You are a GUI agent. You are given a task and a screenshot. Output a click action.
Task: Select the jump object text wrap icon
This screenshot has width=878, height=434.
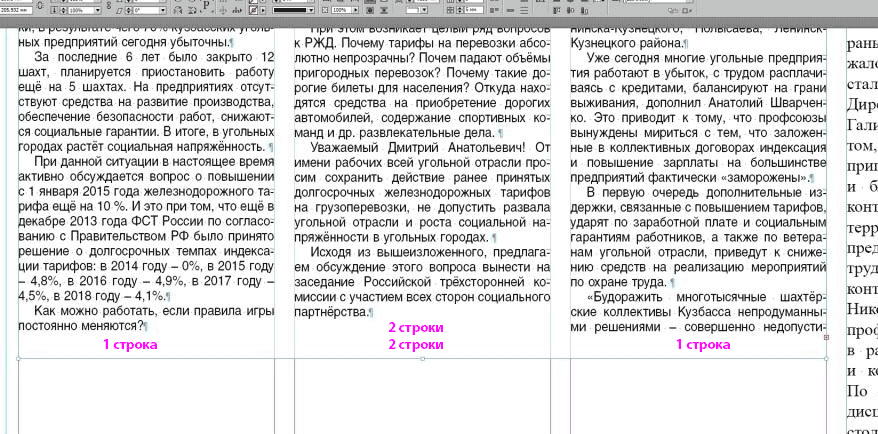[x=370, y=10]
